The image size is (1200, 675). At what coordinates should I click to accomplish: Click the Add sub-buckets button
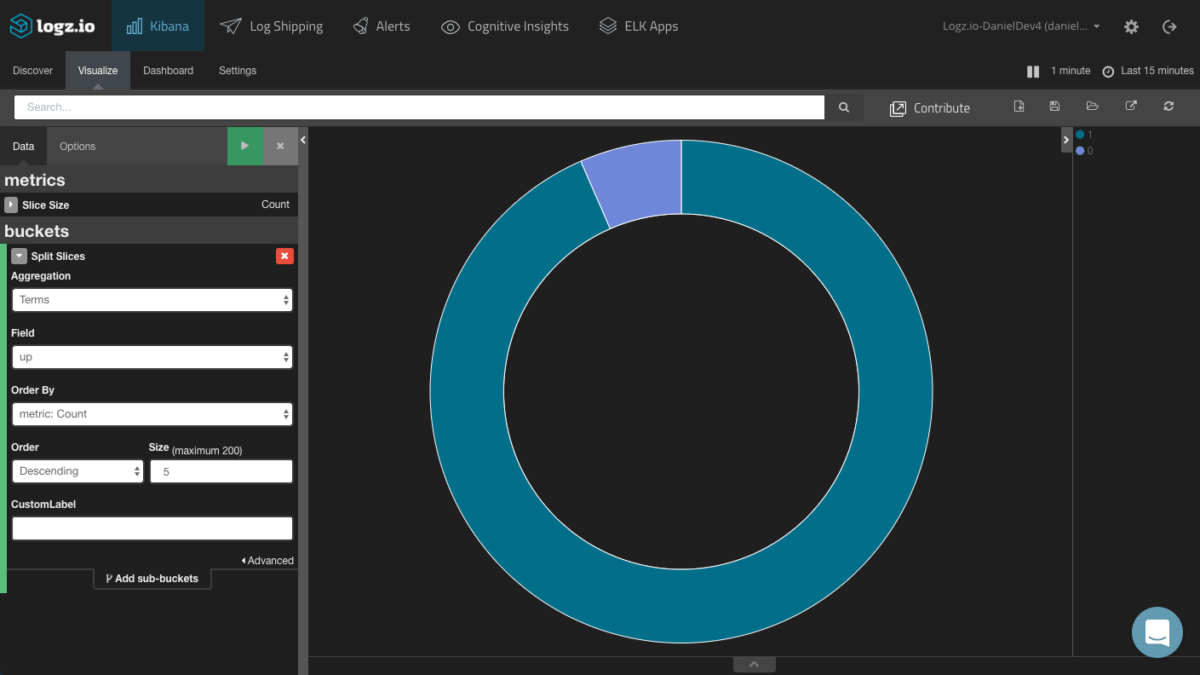pyautogui.click(x=152, y=578)
